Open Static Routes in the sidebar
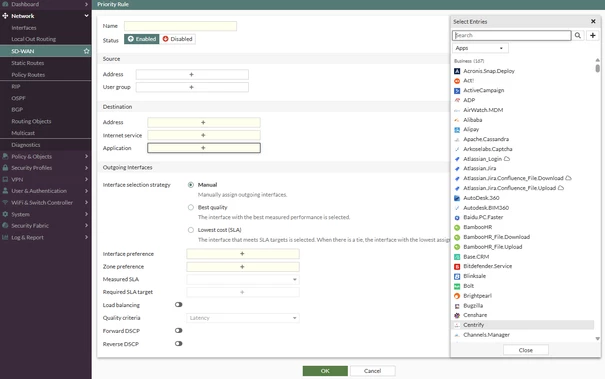Screen dimensions: 605x379 (x=27, y=63)
